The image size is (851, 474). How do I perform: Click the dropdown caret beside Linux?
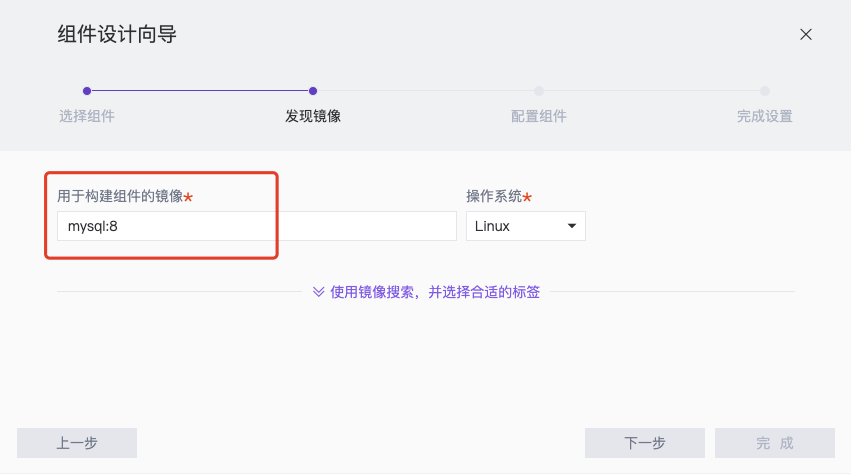571,226
